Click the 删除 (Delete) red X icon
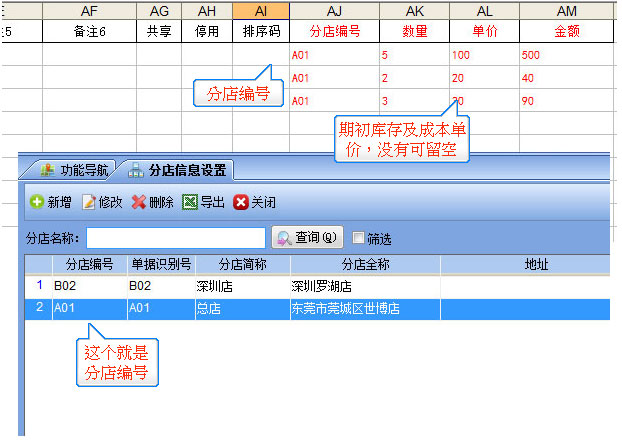Image resolution: width=622 pixels, height=444 pixels. 139,202
